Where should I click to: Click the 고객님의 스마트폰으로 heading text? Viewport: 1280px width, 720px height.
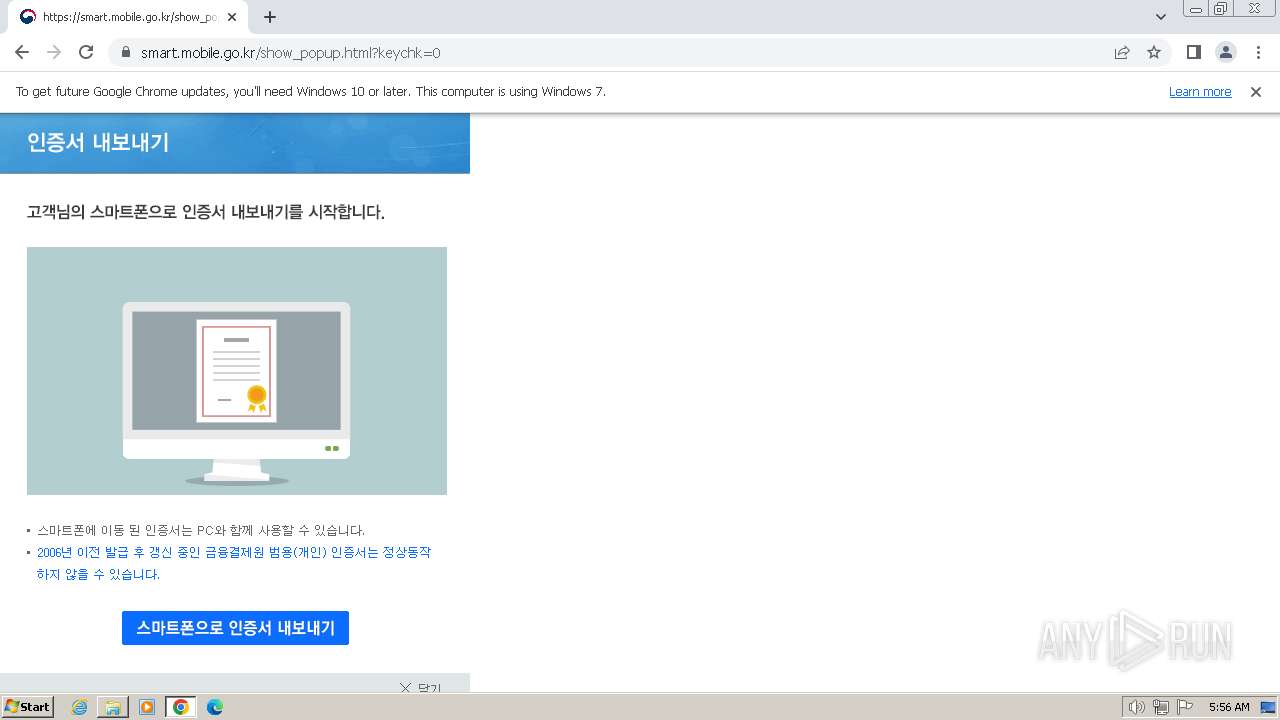tap(206, 212)
